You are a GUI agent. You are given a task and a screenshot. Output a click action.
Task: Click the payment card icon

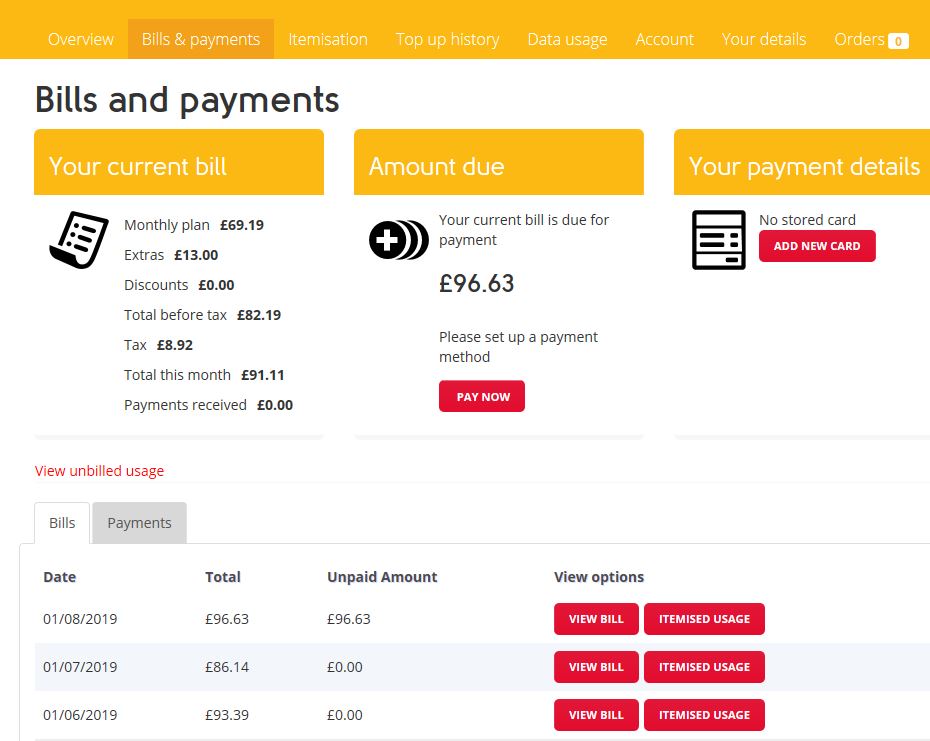coord(718,240)
